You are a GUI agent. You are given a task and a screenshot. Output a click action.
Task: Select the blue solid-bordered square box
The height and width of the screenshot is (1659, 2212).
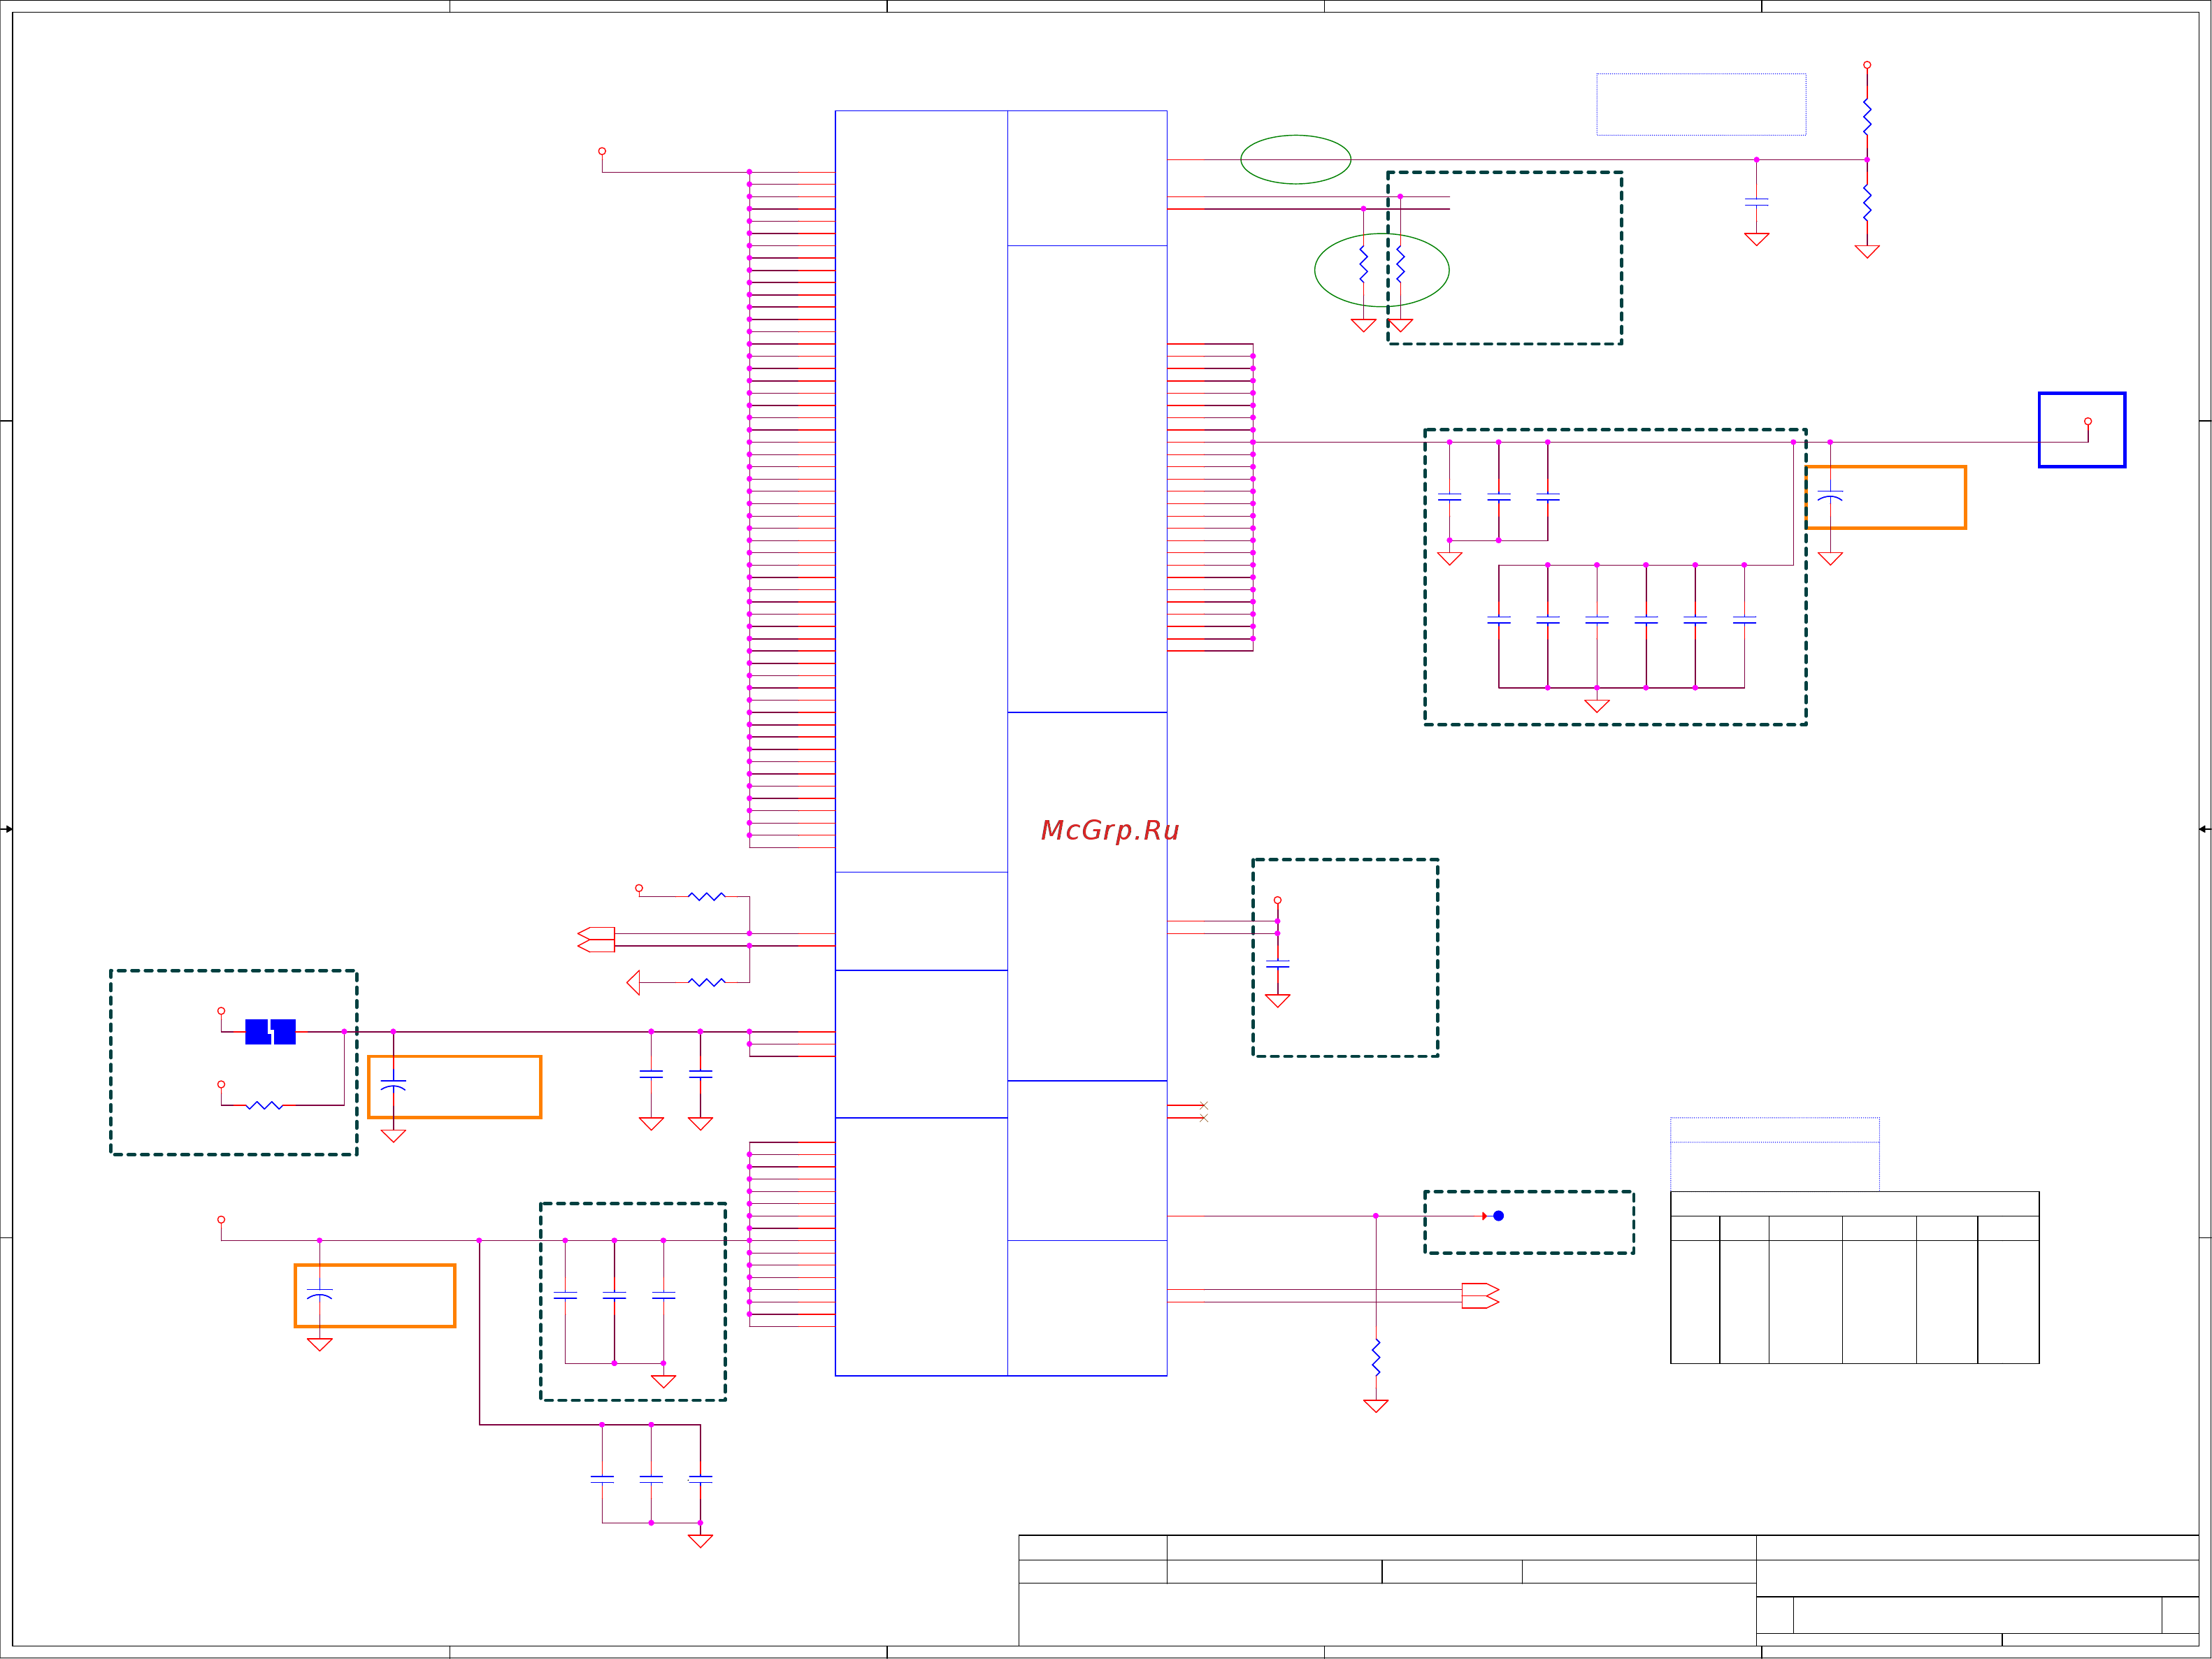pos(2082,430)
